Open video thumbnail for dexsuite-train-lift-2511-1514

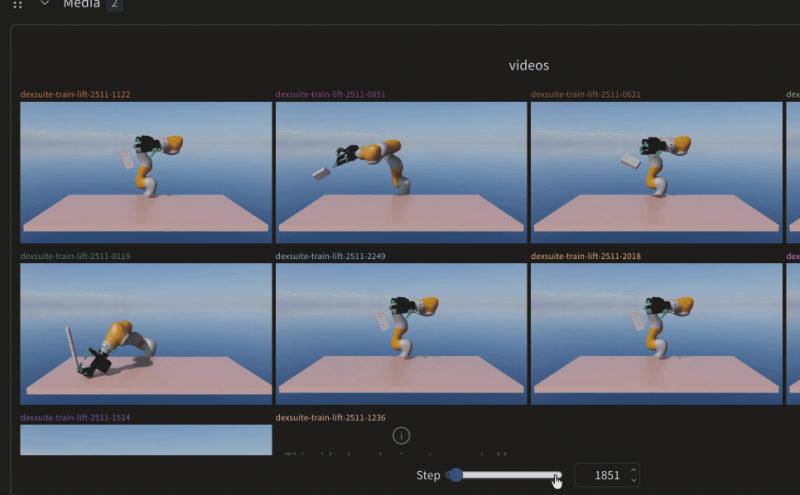point(146,439)
